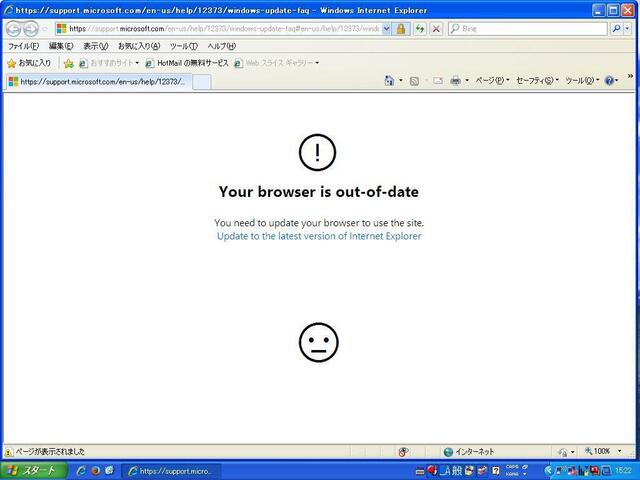Open the ツール(O) command bar menu
The image size is (640, 480).
(582, 80)
